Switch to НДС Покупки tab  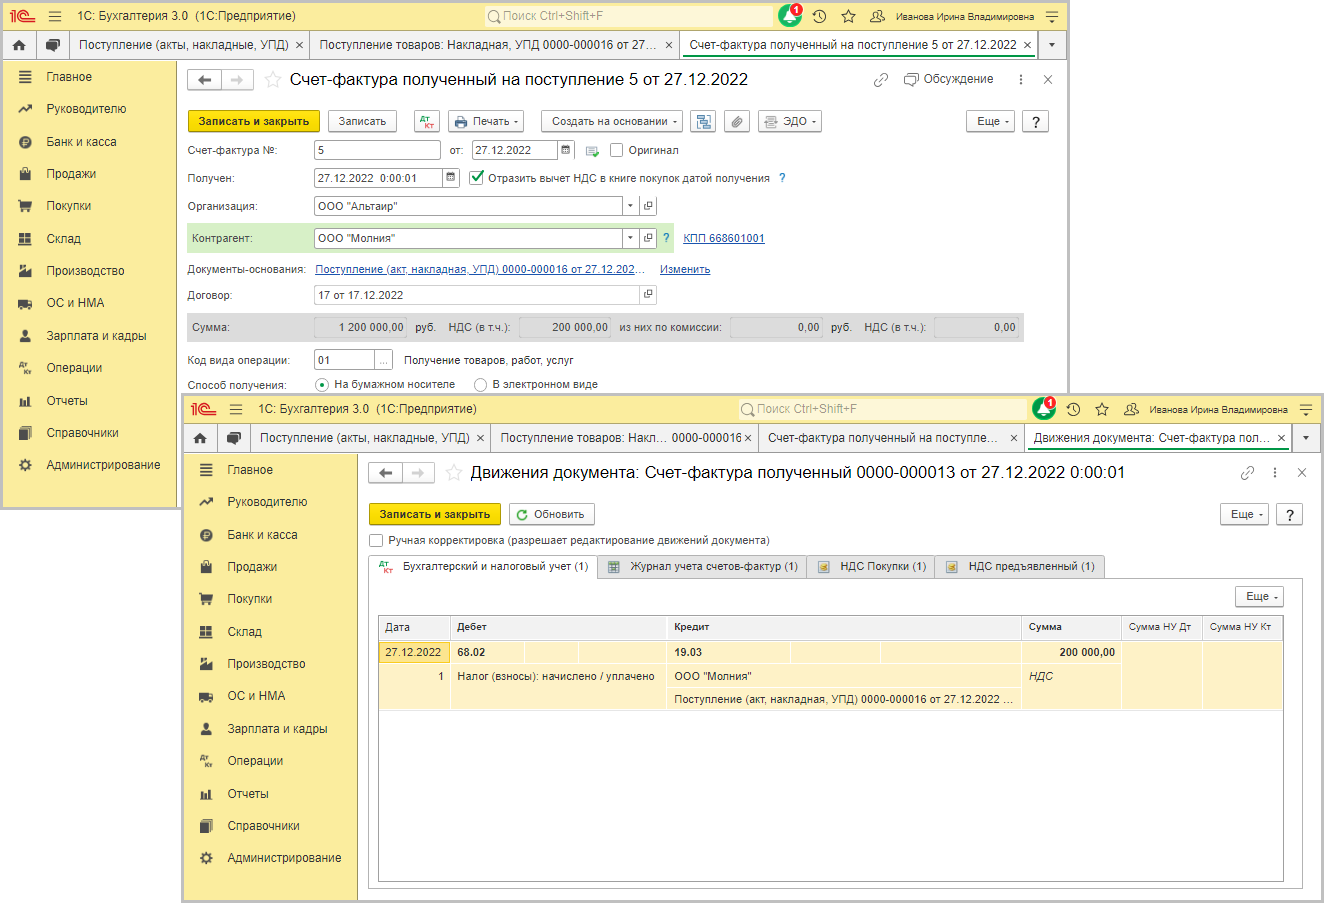pos(871,567)
